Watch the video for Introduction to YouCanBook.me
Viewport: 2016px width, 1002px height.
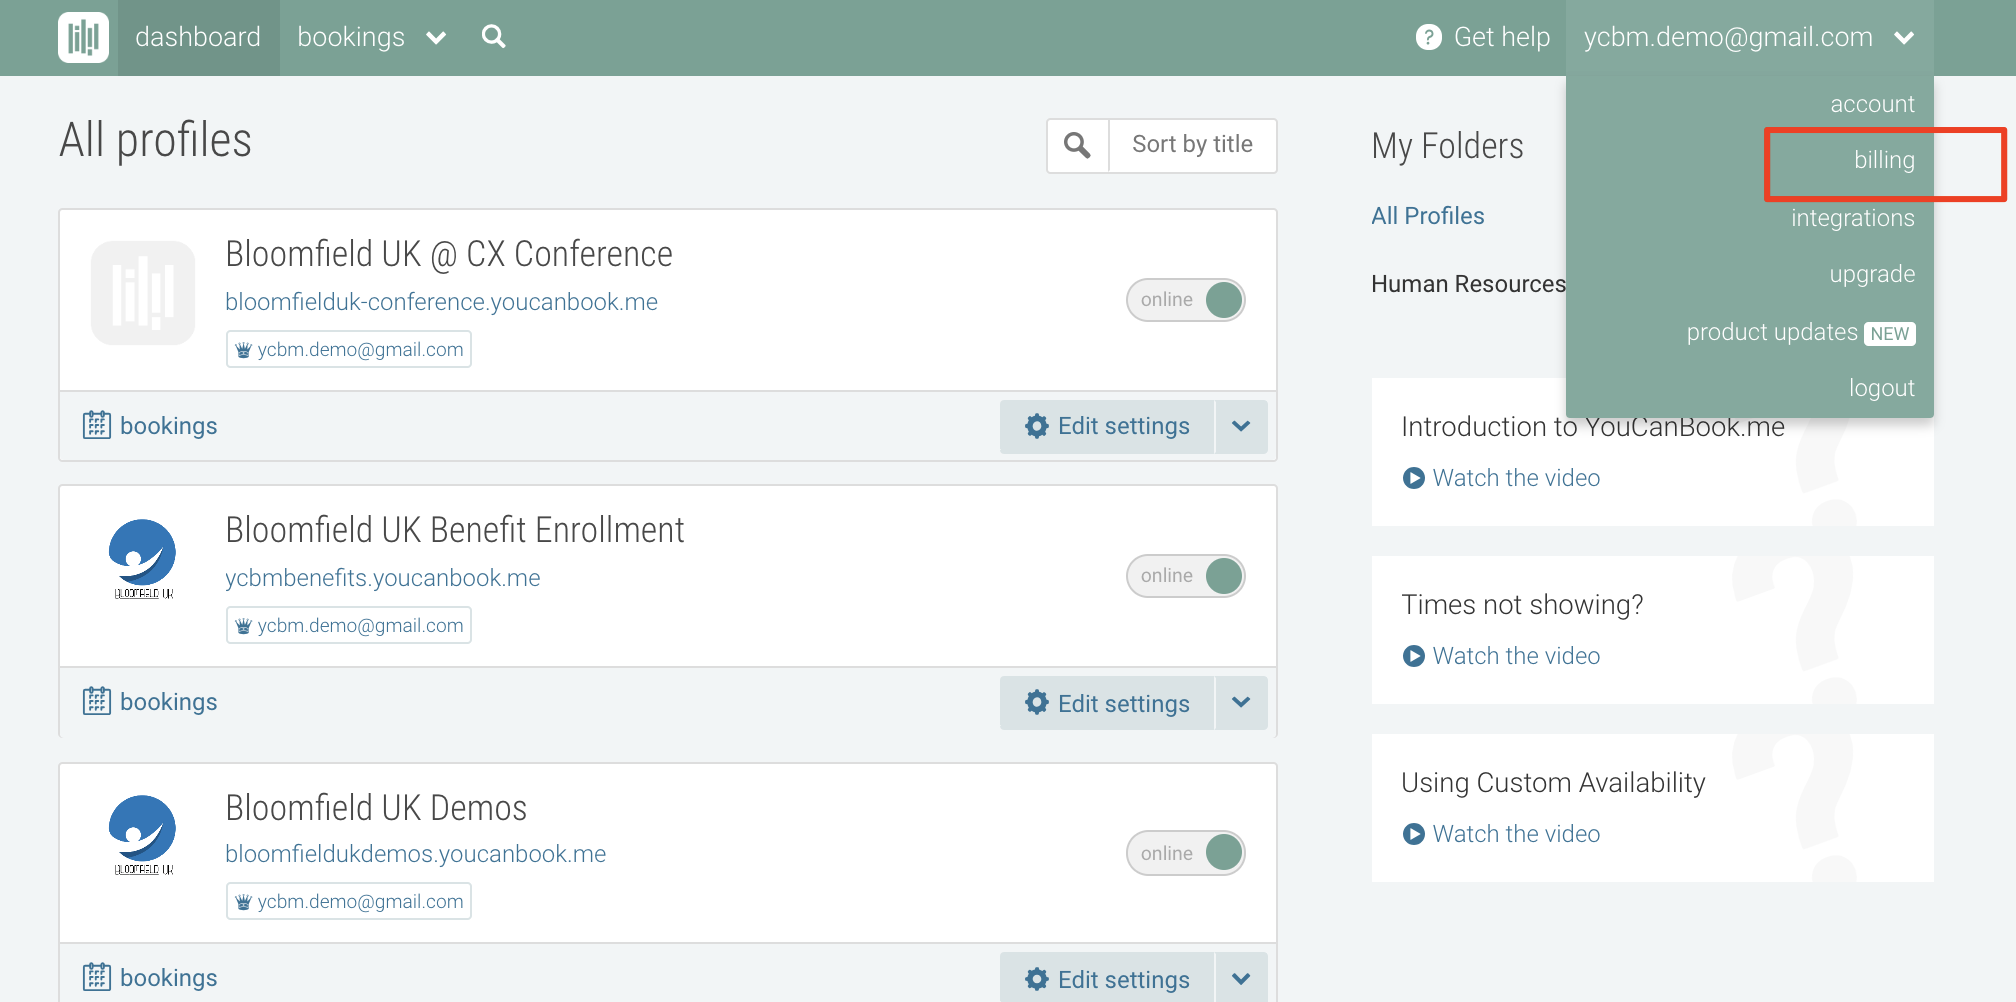pyautogui.click(x=1516, y=478)
